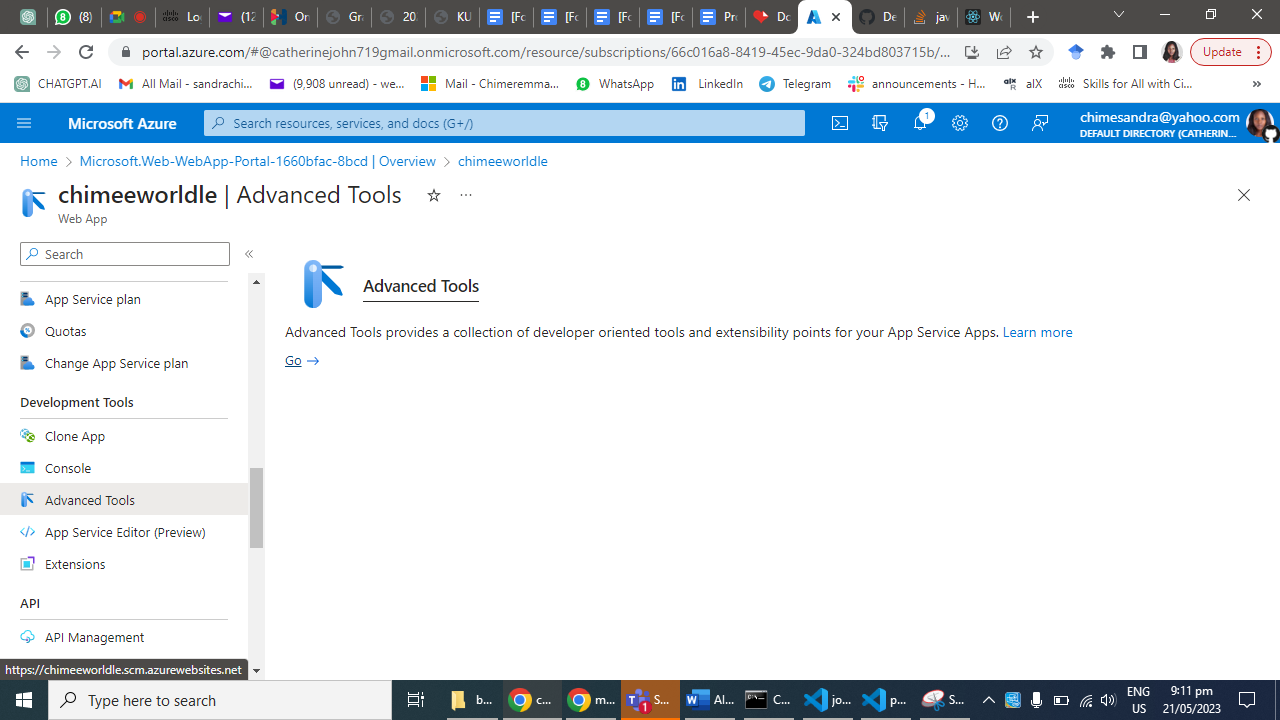Click the Chrome Update button

(1229, 52)
